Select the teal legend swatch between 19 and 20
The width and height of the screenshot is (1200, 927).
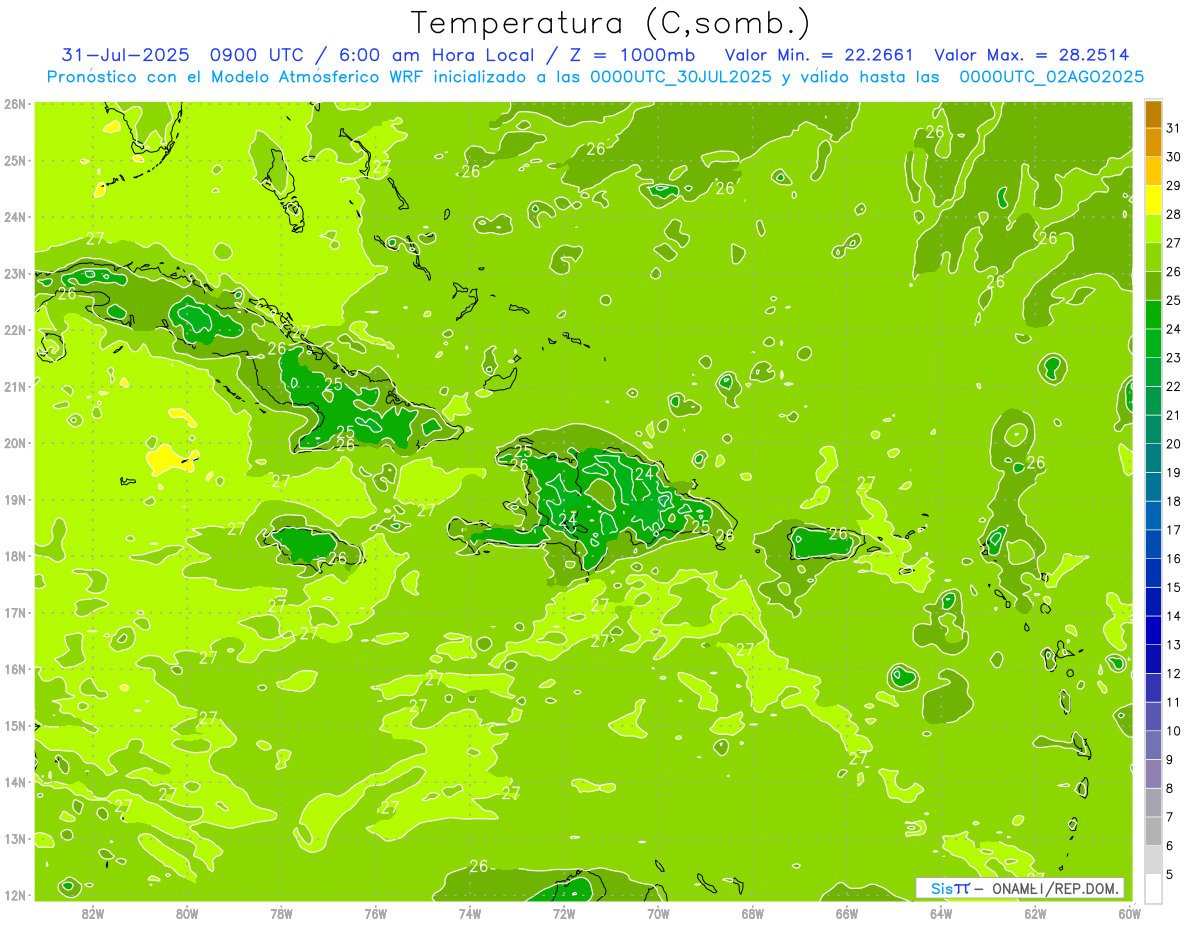[x=1153, y=458]
